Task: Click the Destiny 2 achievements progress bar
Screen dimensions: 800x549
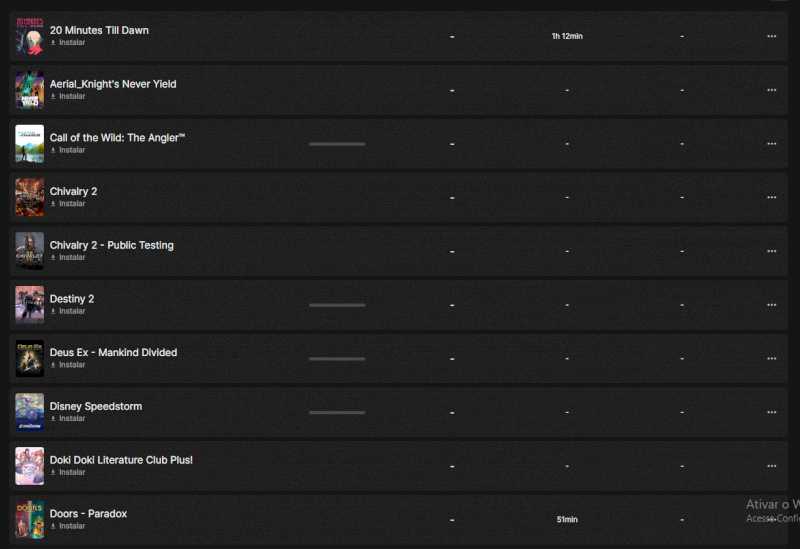Action: point(337,305)
